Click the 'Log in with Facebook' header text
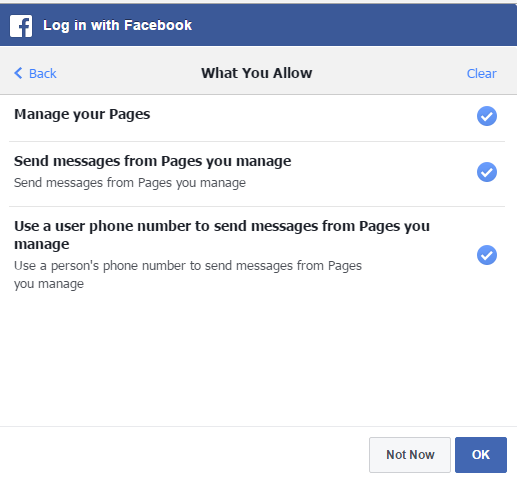 coord(117,25)
